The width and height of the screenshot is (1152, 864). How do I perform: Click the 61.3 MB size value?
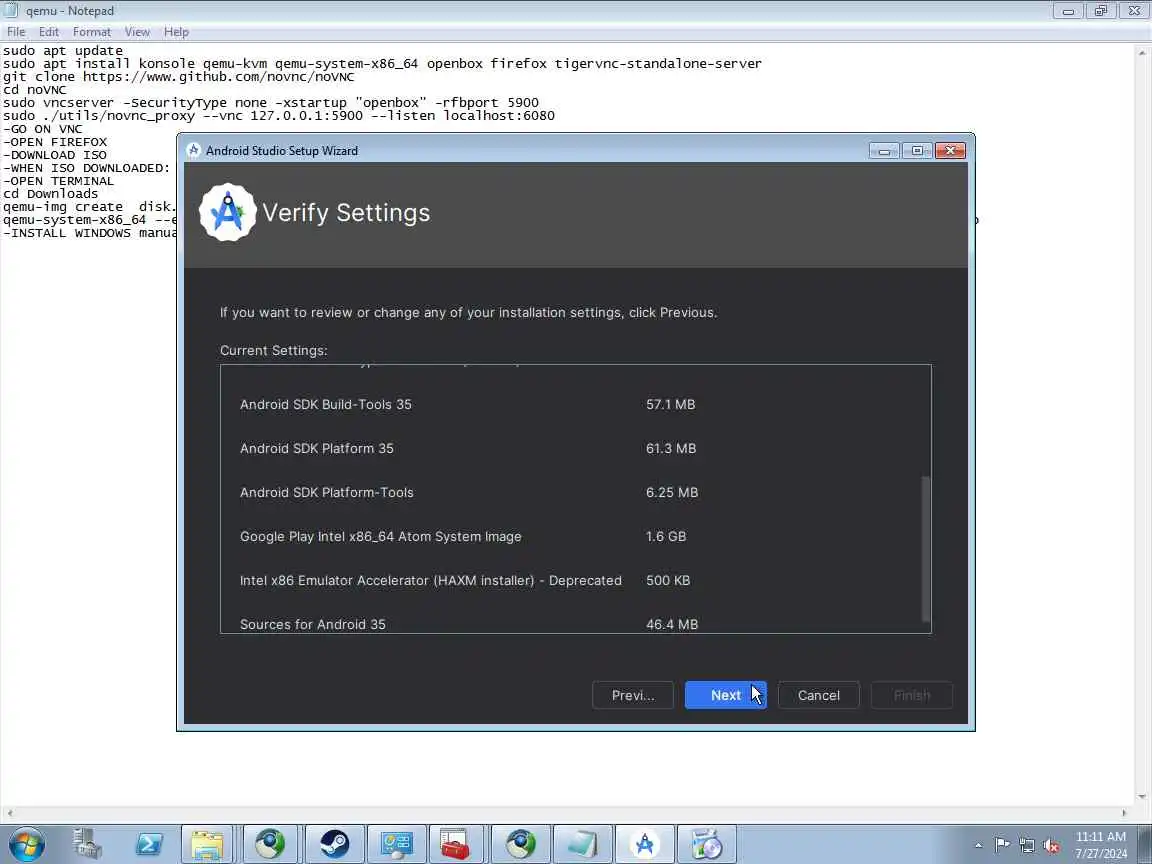point(671,448)
